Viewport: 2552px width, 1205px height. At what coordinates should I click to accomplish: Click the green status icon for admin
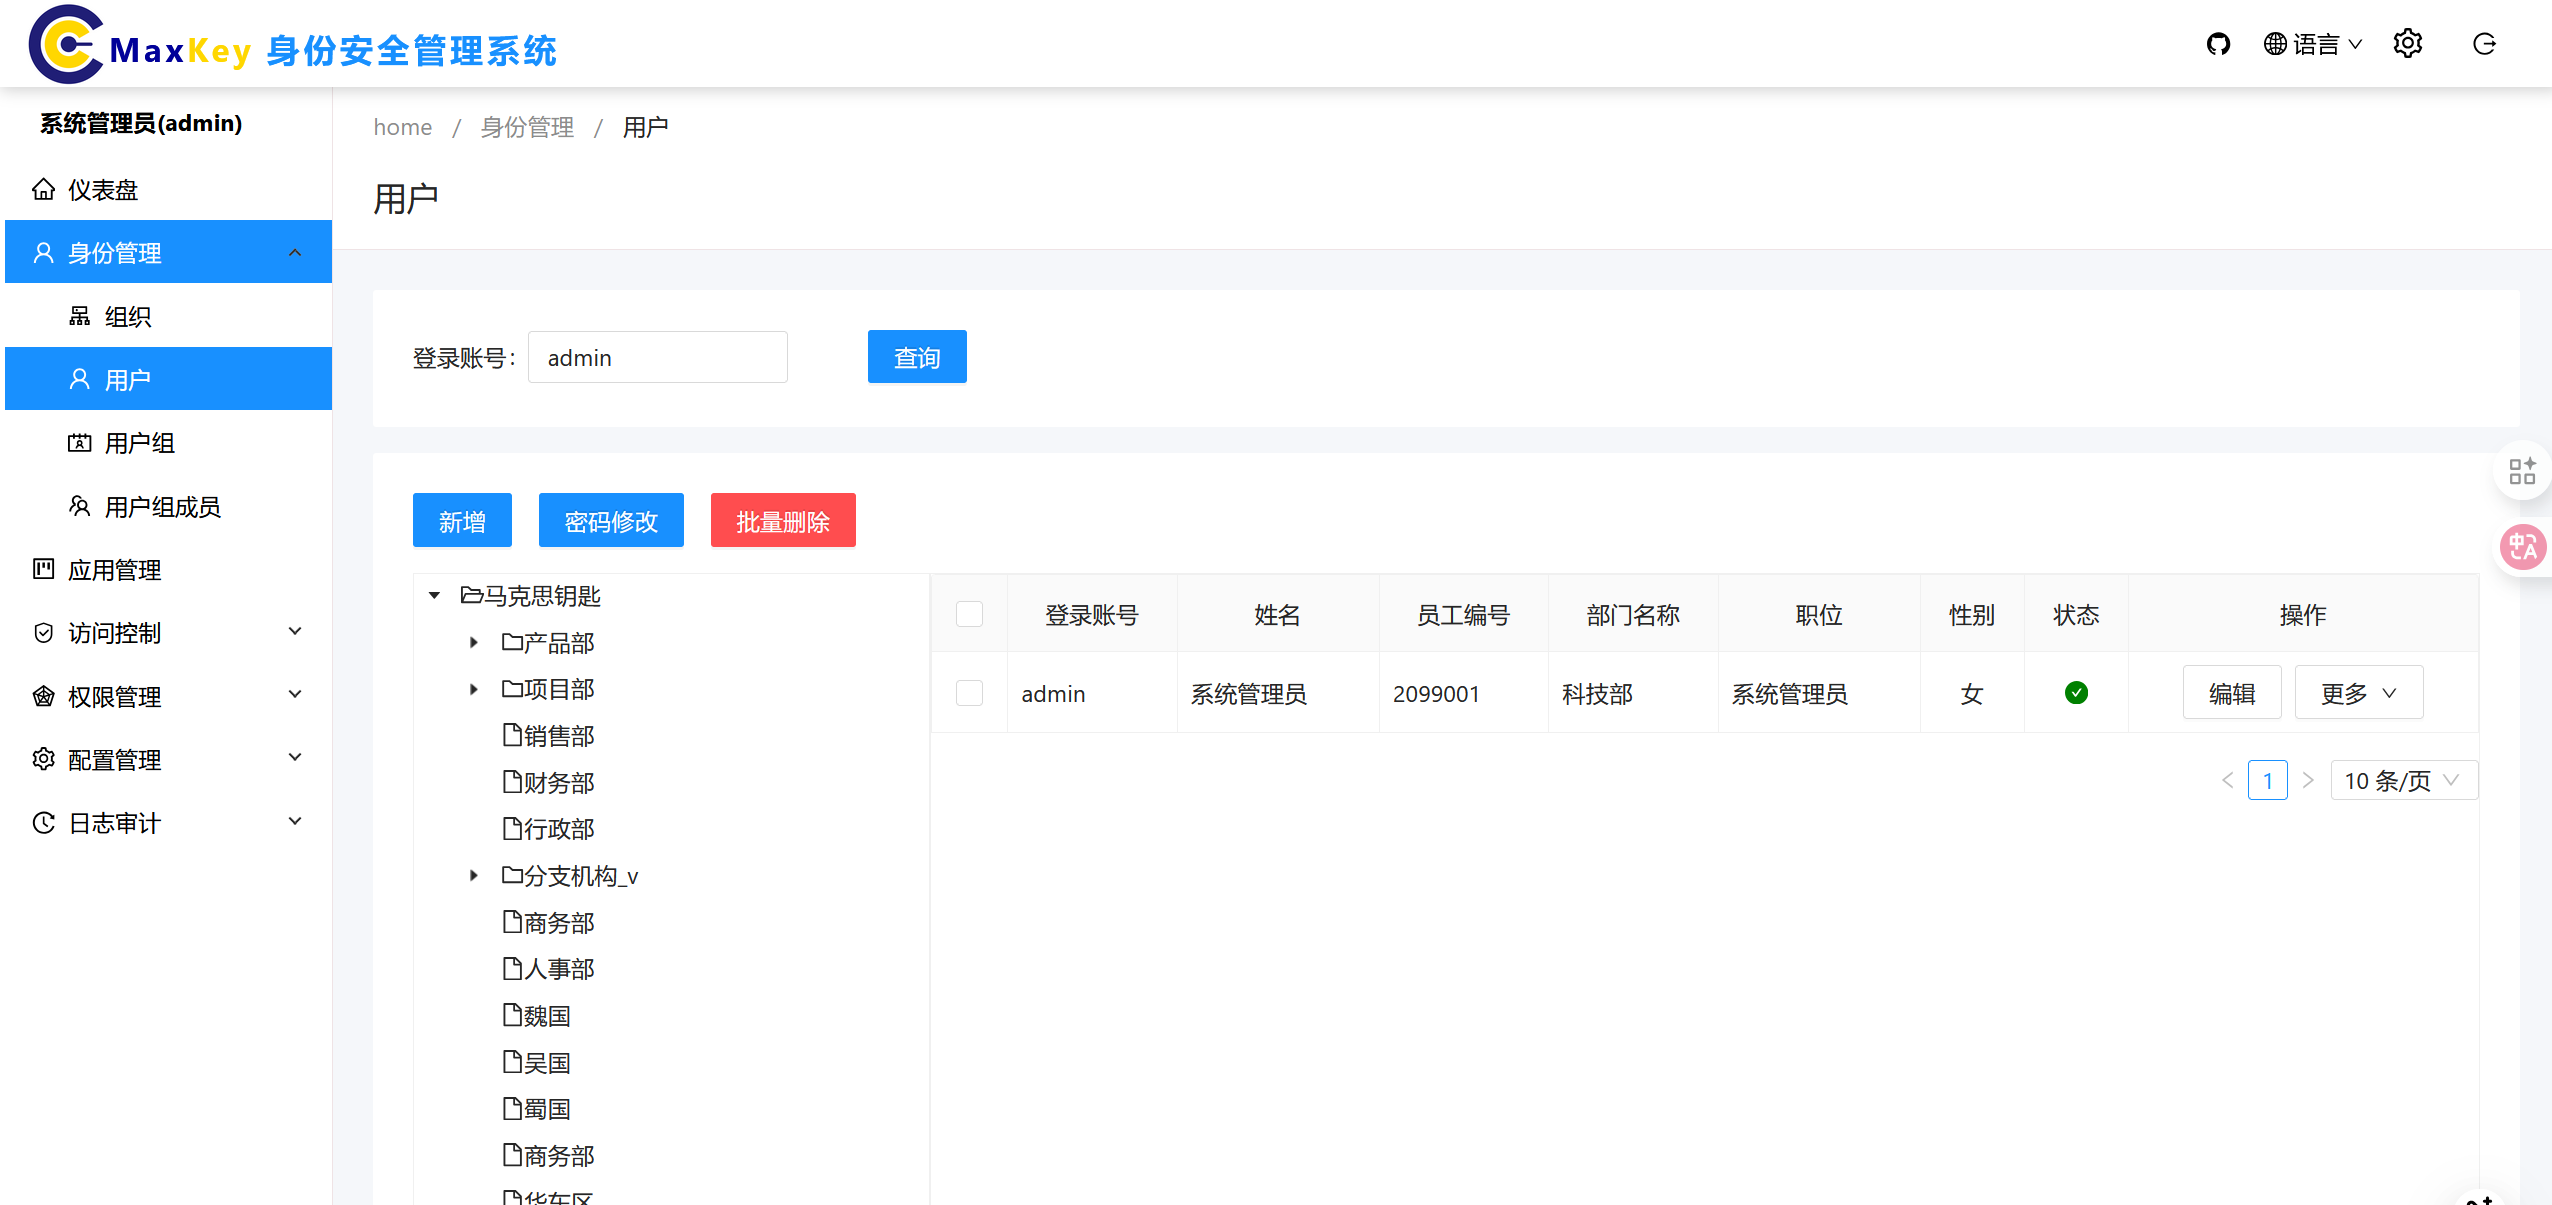(2076, 693)
